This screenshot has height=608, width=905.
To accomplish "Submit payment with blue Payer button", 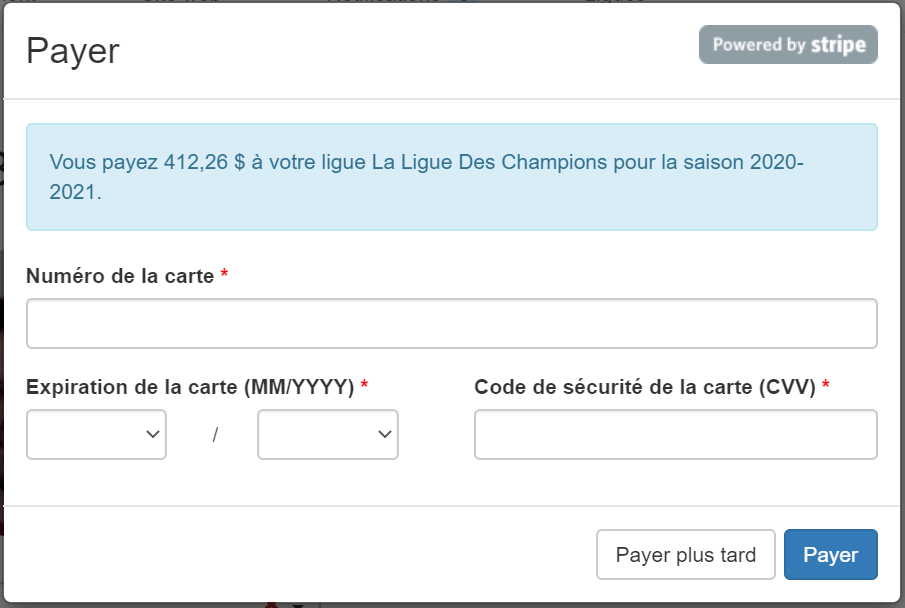I will click(831, 554).
